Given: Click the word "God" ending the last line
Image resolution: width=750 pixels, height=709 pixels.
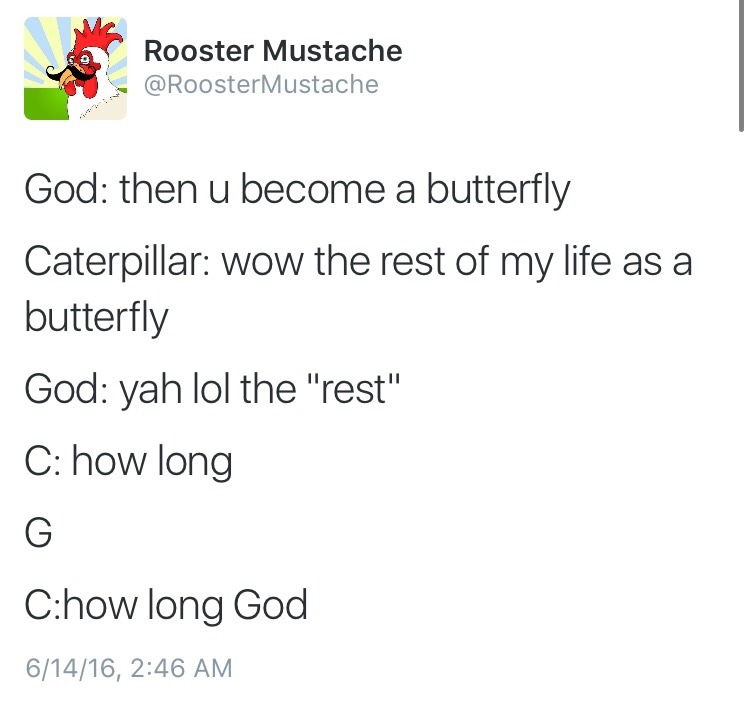Looking at the screenshot, I should point(270,605).
